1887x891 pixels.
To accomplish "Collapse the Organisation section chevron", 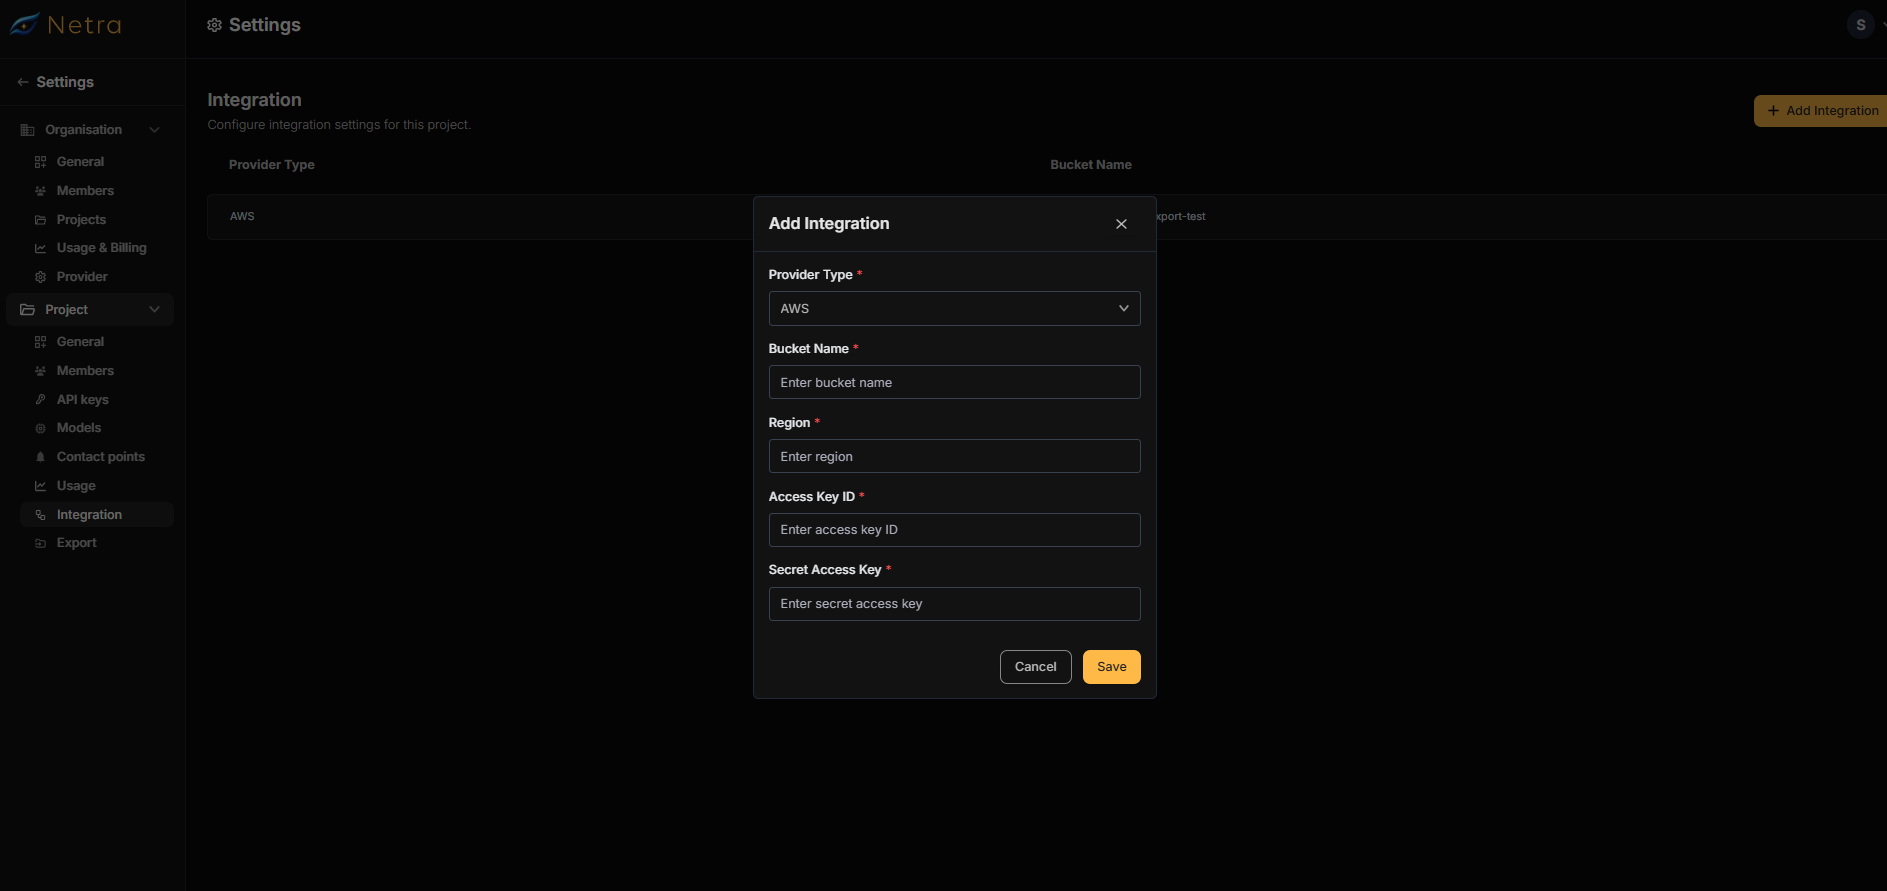I will [x=154, y=130].
